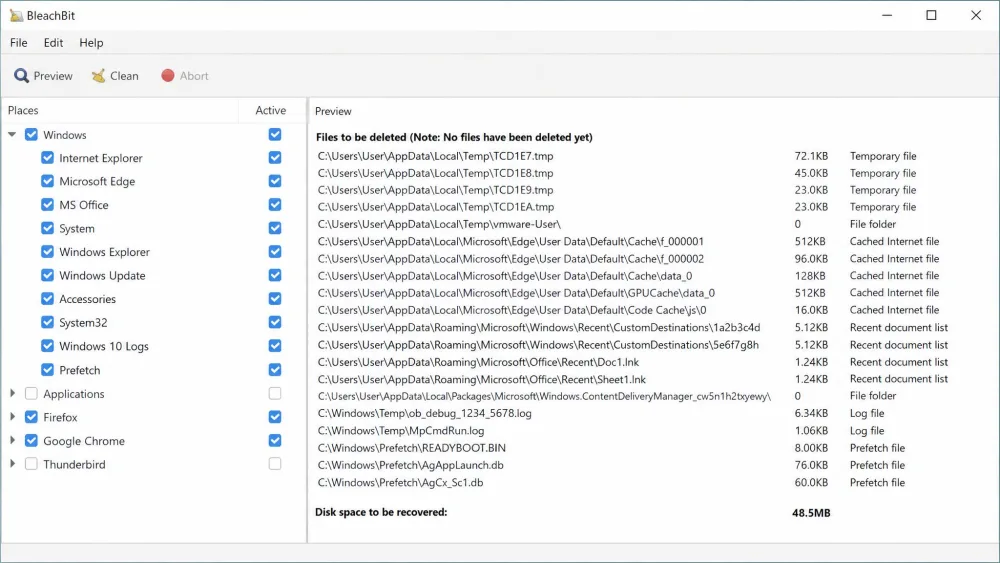The width and height of the screenshot is (1000, 563).
Task: Select the GPUCache\data_0 file row
Action: pyautogui.click(x=517, y=293)
